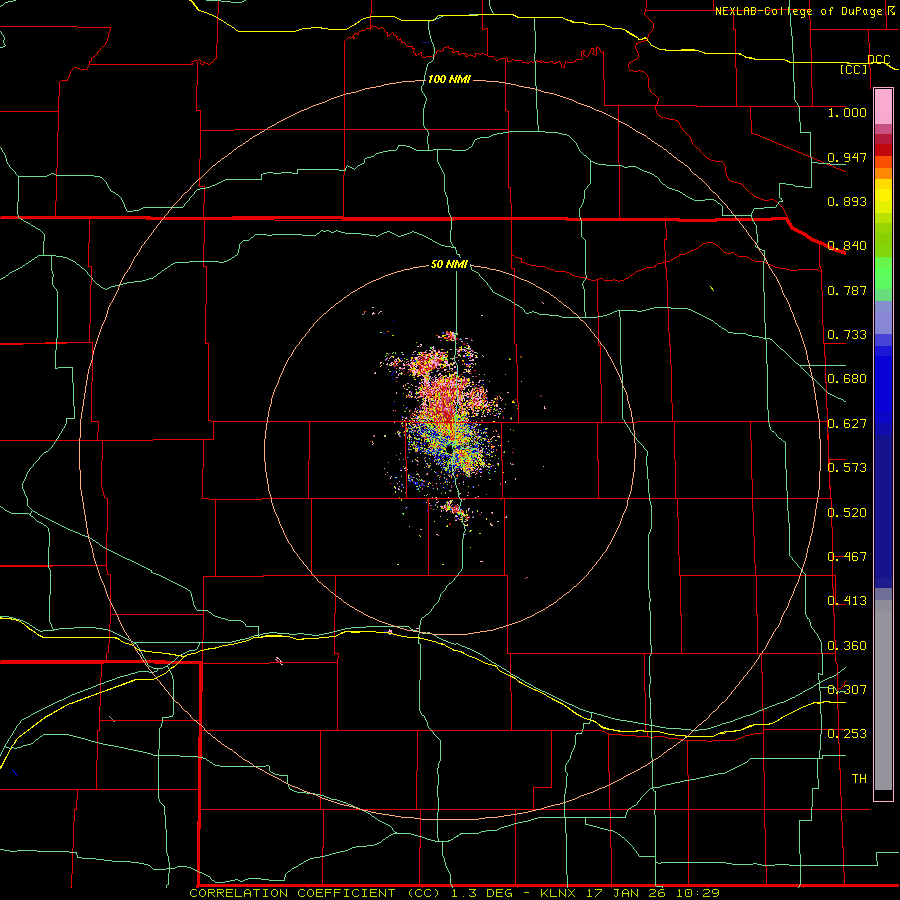Screen dimensions: 900x900
Task: Click the 0.573 scale value
Action: click(x=847, y=468)
